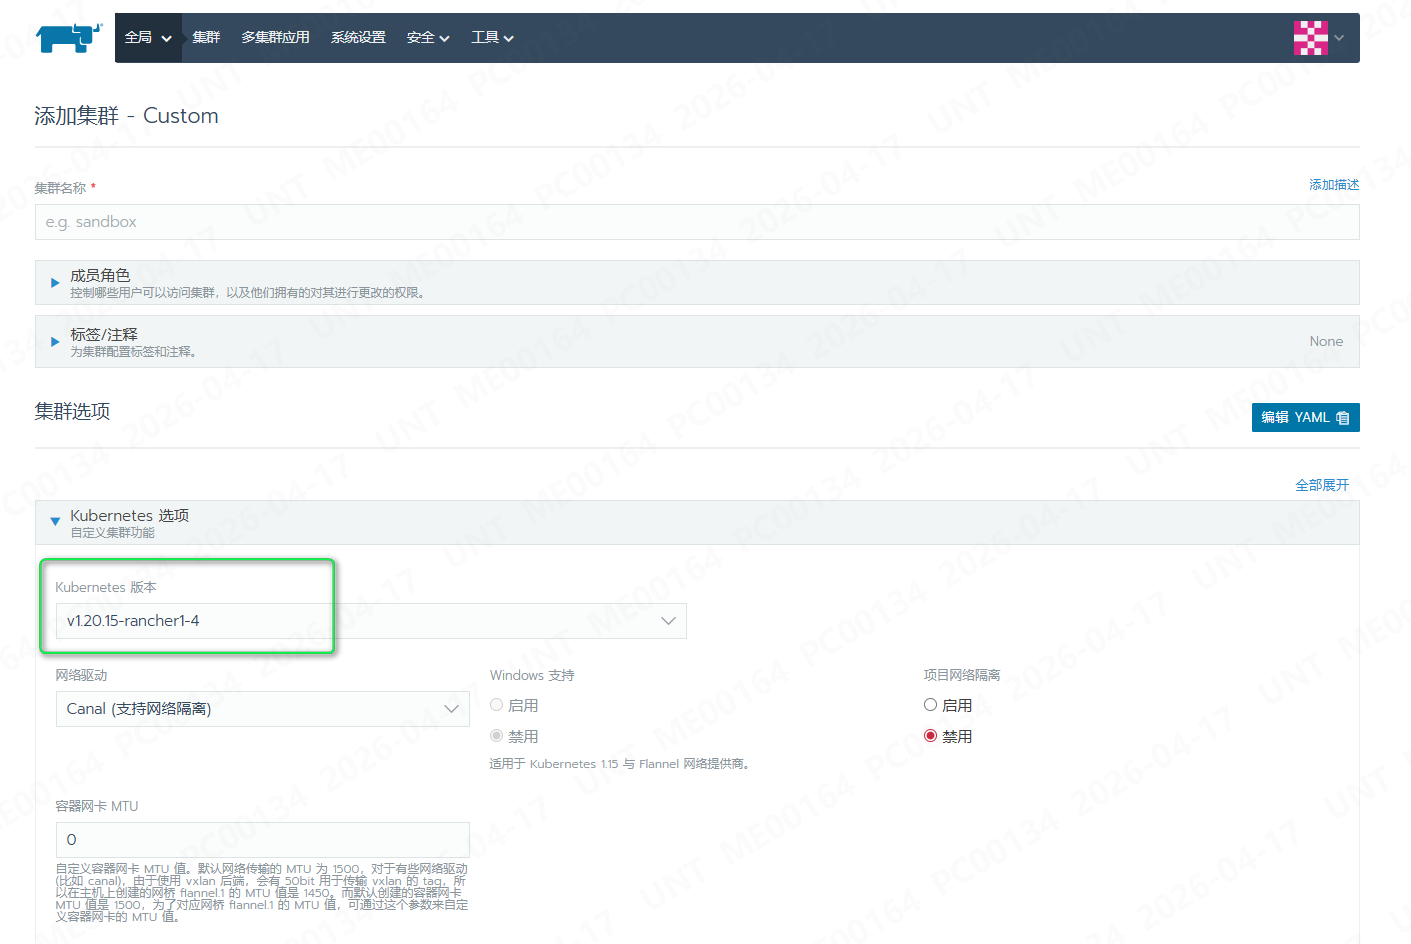
Task: Click the 添加描述 link
Action: [x=1334, y=185]
